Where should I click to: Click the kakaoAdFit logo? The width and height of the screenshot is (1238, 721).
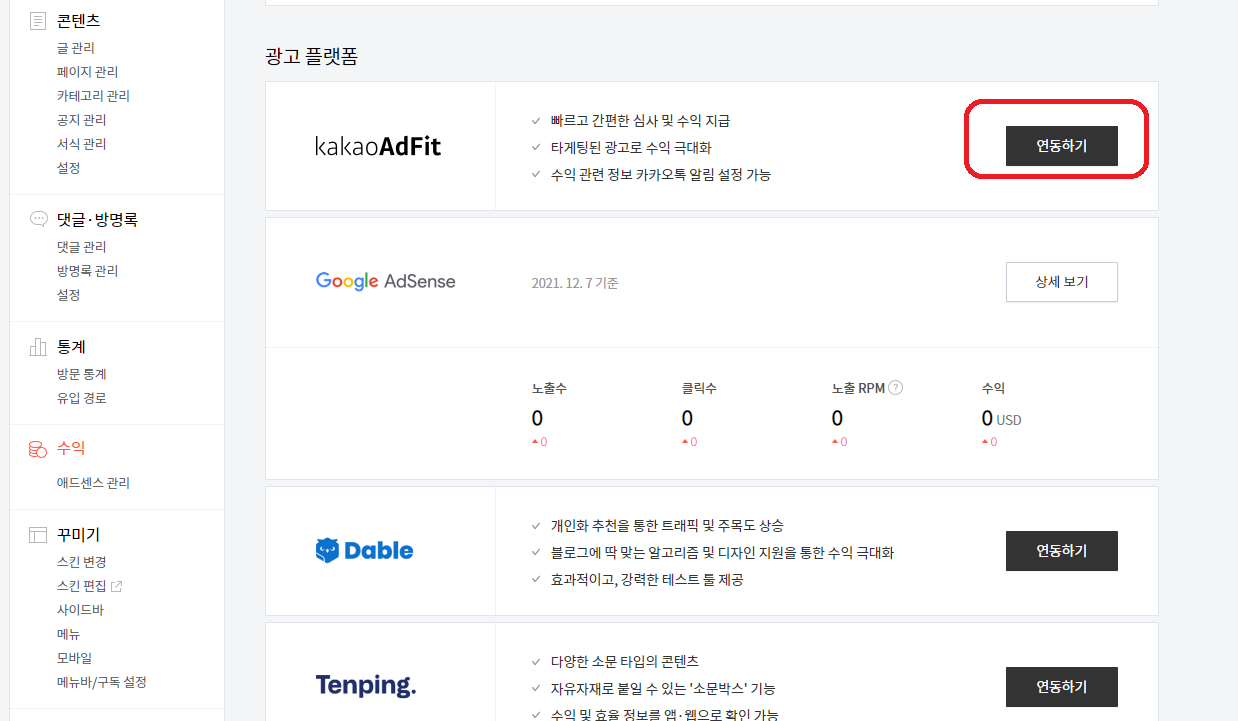coord(378,146)
